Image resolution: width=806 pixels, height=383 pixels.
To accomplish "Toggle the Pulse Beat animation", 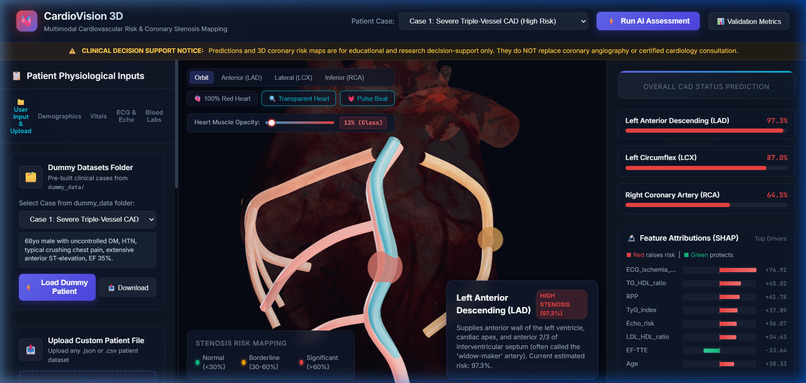I will pos(367,98).
